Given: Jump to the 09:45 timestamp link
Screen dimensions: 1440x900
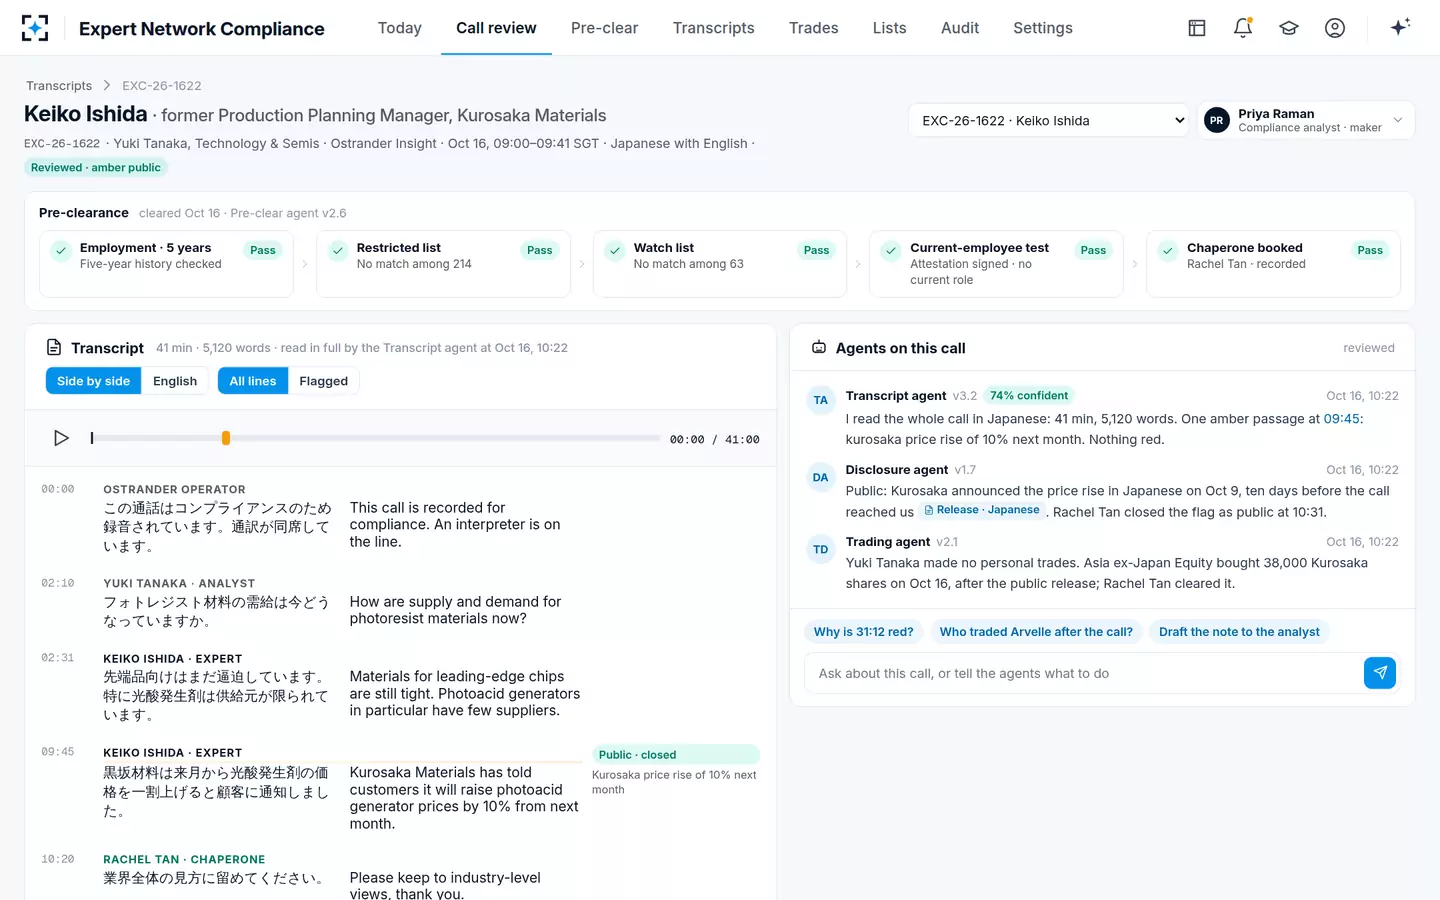Looking at the screenshot, I should (x=1343, y=419).
